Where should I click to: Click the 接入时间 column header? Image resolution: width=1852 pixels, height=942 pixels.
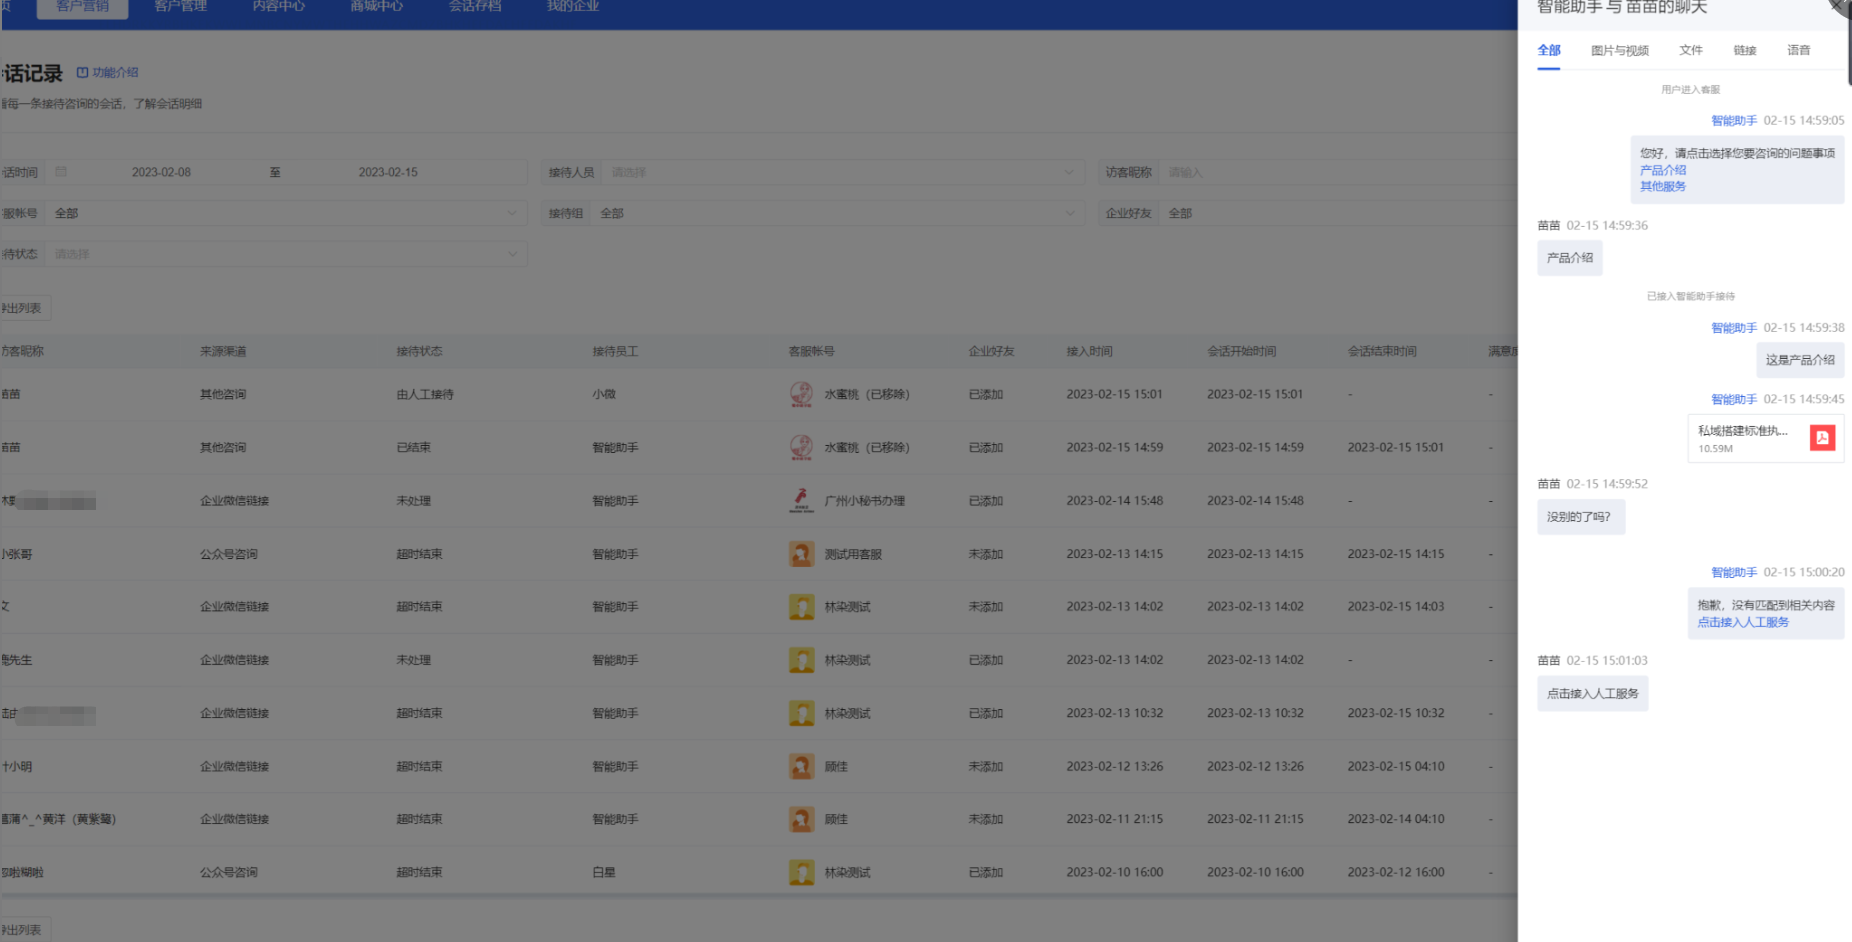tap(1089, 352)
